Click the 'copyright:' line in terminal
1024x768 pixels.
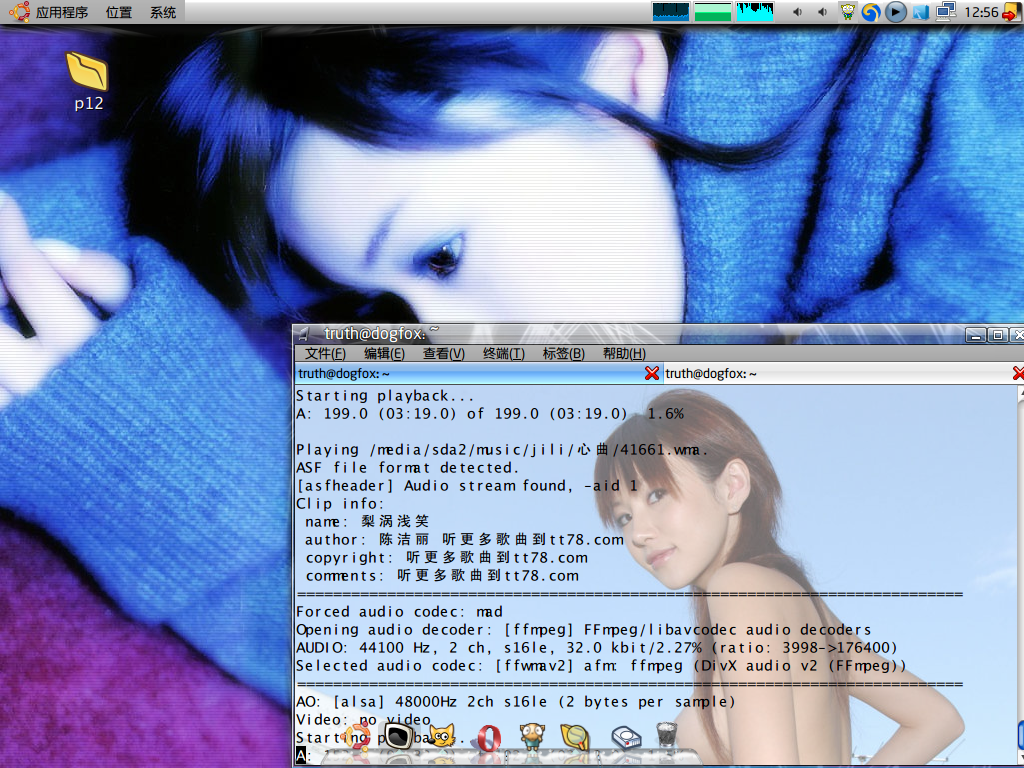447,558
